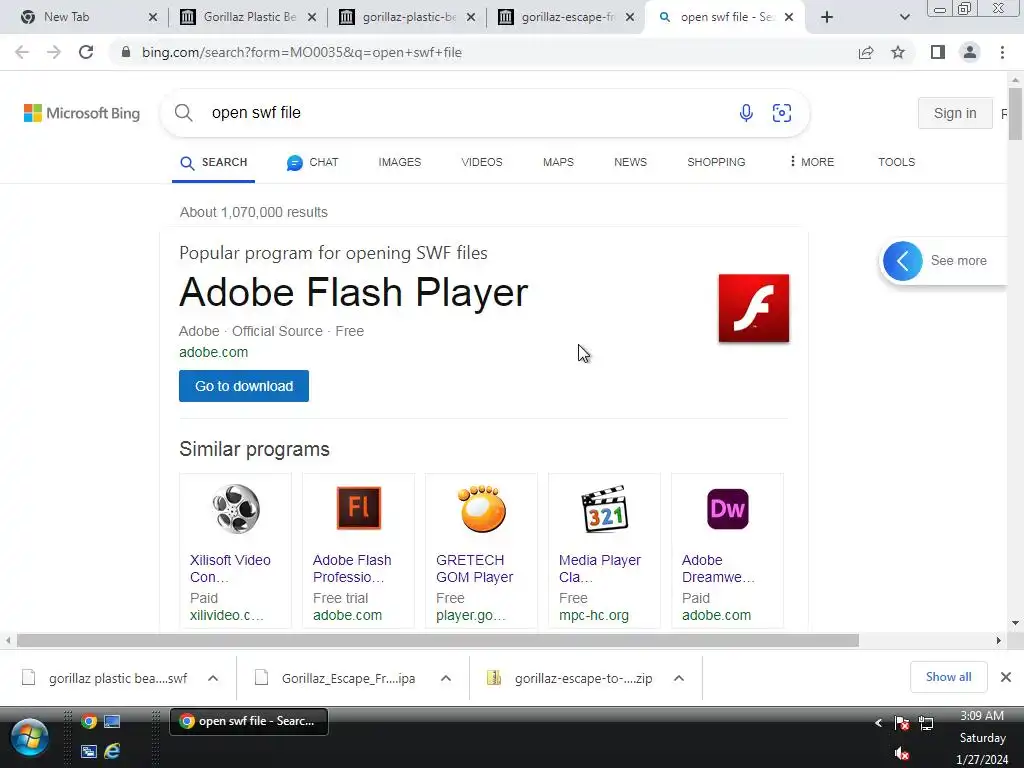The width and height of the screenshot is (1024, 768).
Task: Open Chrome three-dot menu
Action: pyautogui.click(x=1002, y=52)
